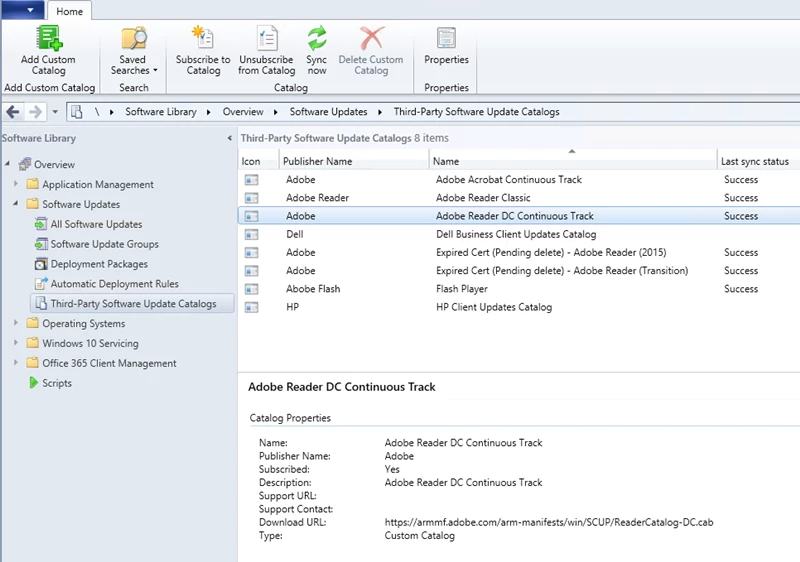Screen dimensions: 800x562
Task: Select the Windows 10 Servicing node
Action: tap(90, 344)
